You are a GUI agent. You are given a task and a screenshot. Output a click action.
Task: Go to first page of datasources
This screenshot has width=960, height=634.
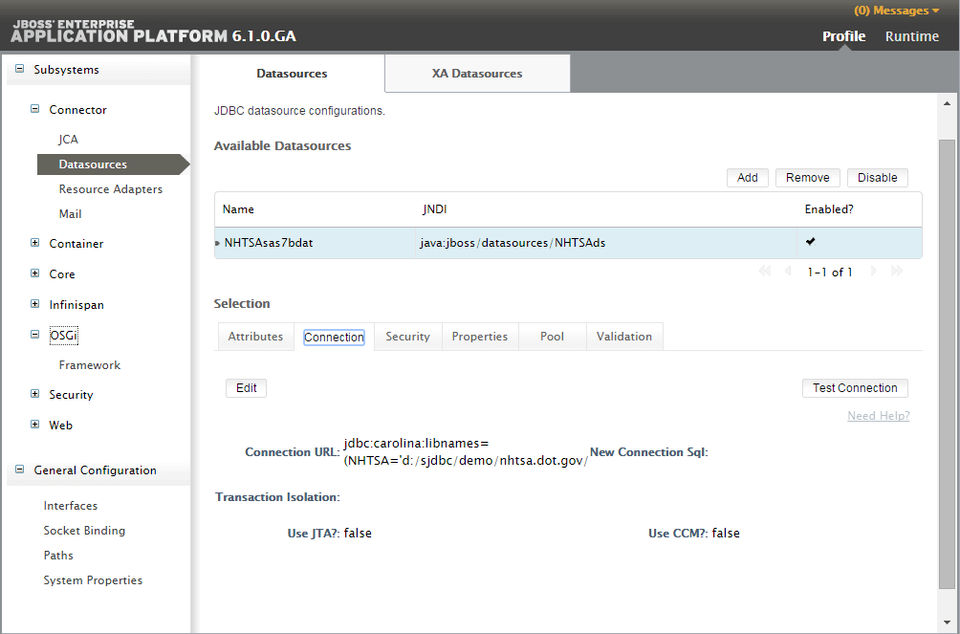(764, 271)
